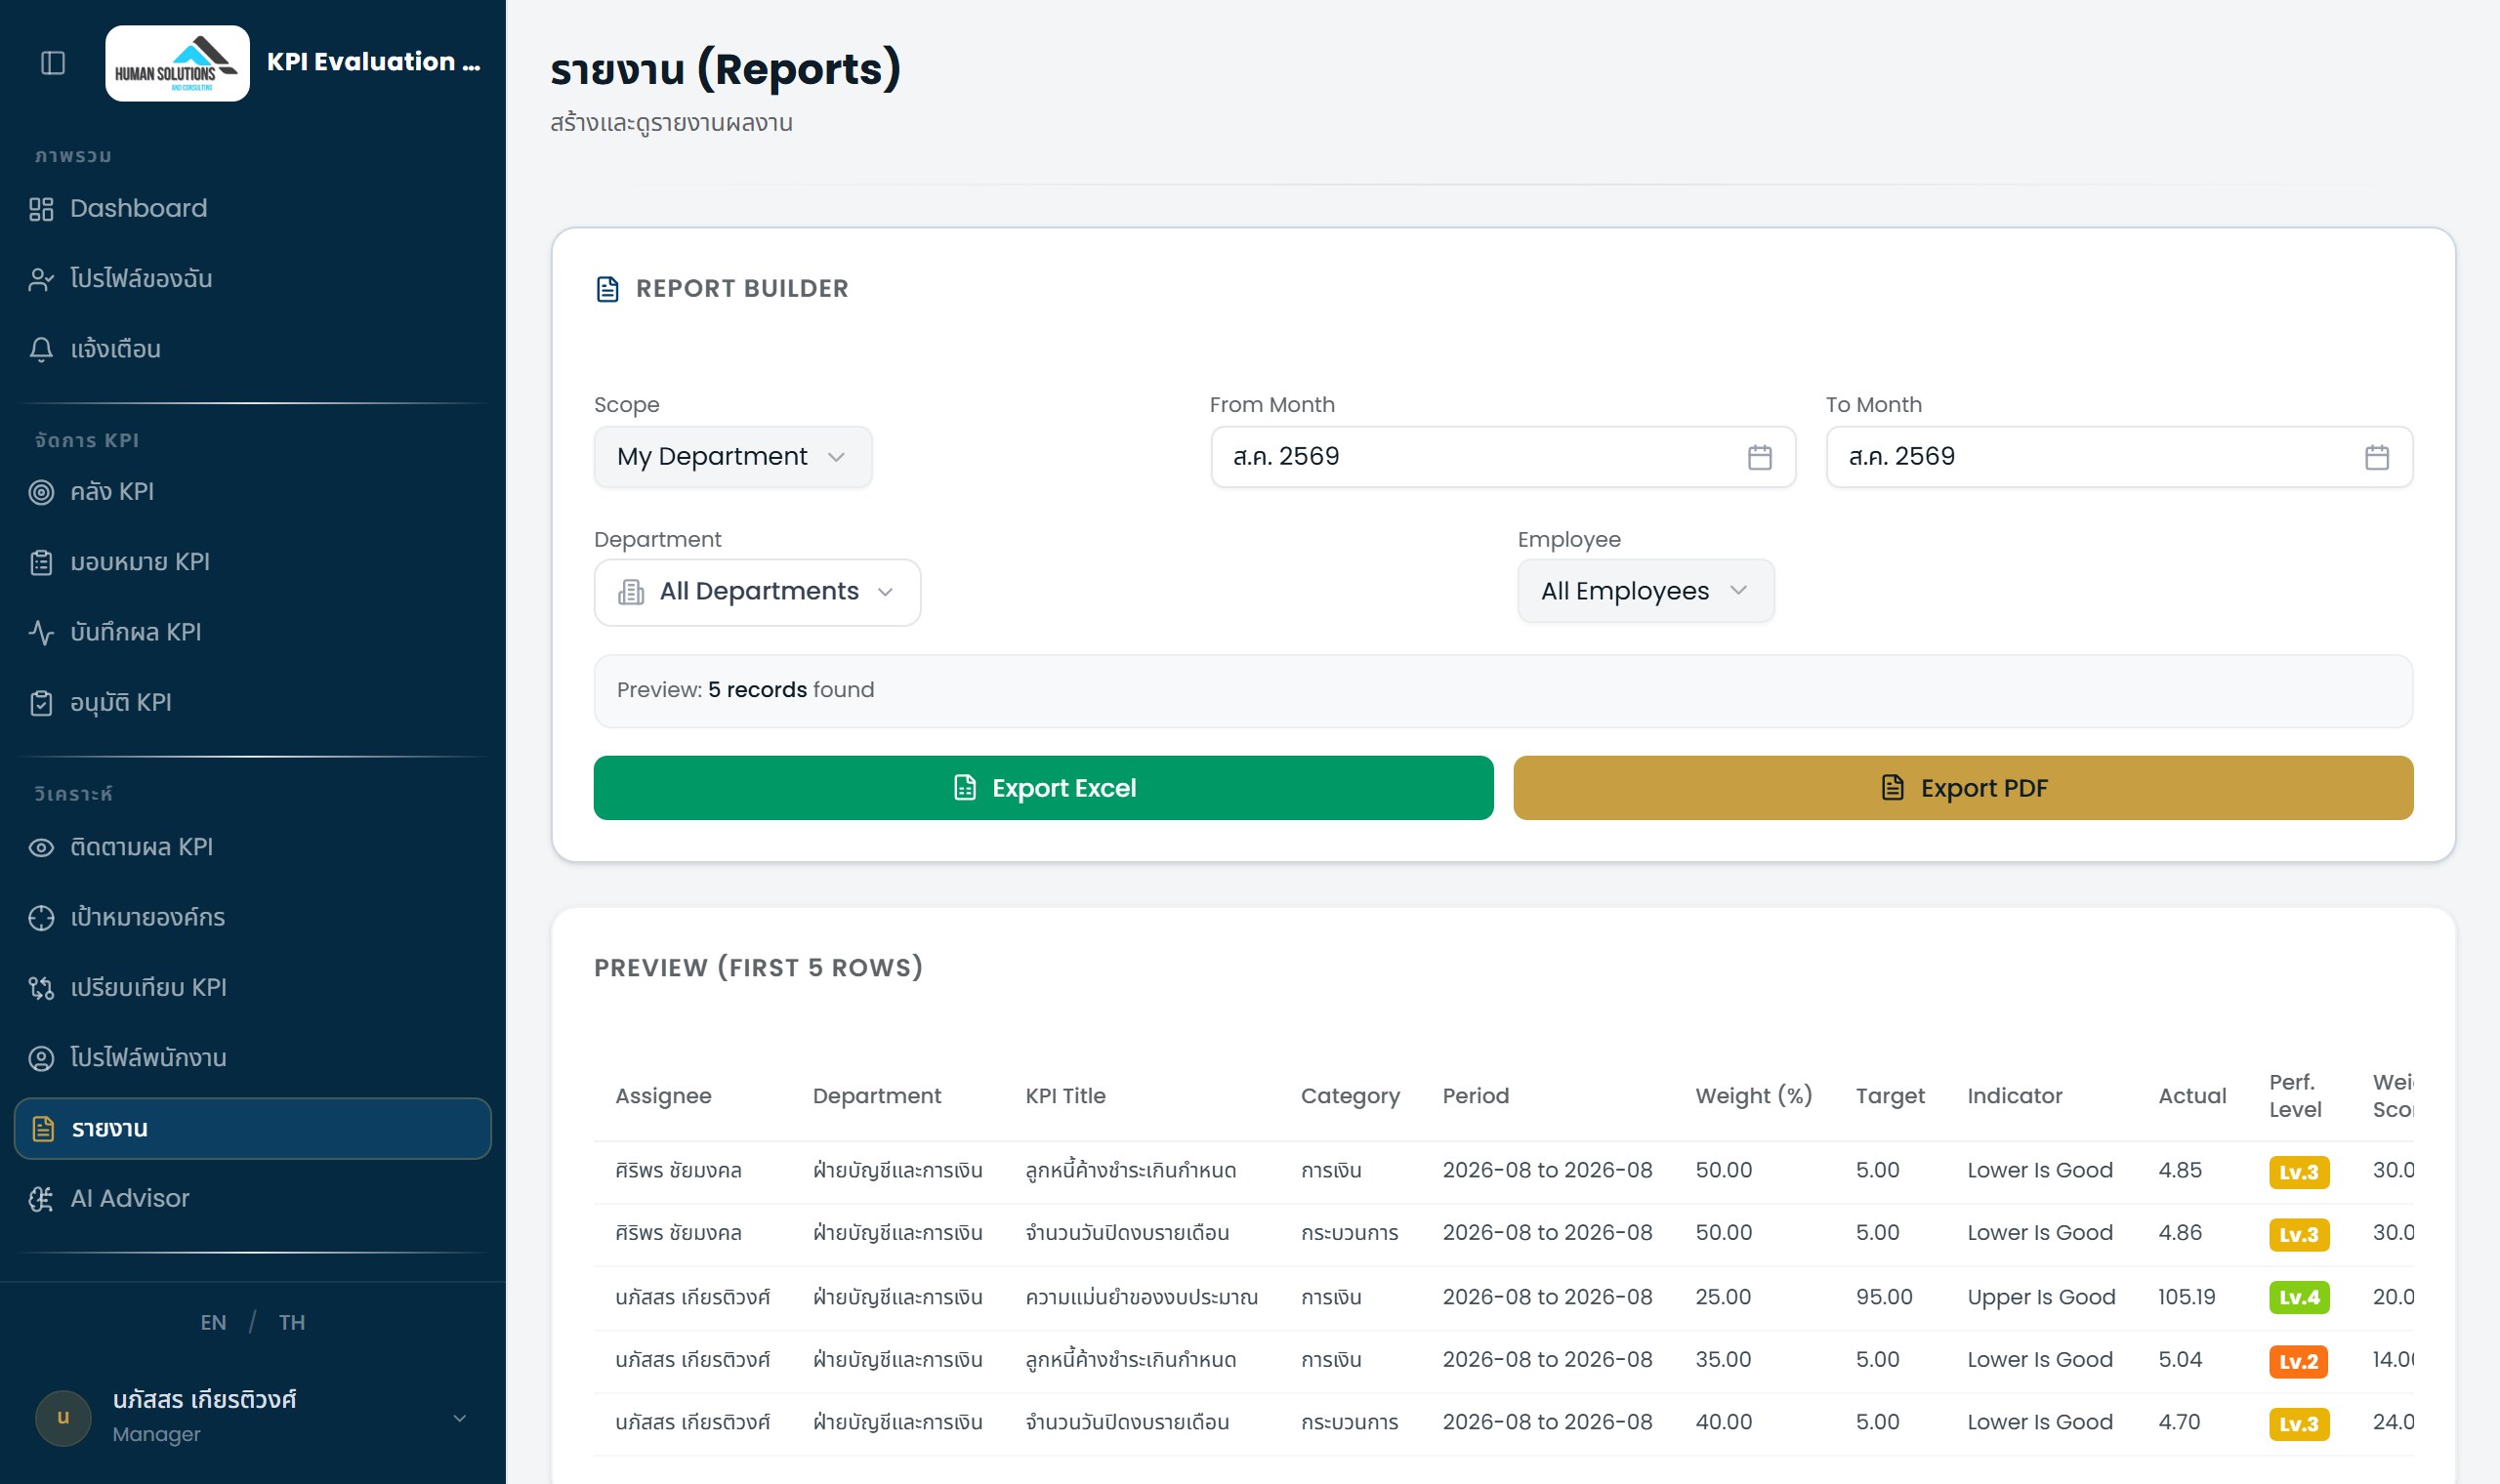The height and width of the screenshot is (1484, 2500).
Task: Click Lv.3 badge in Actual 4.70 row
Action: pyautogui.click(x=2298, y=1424)
